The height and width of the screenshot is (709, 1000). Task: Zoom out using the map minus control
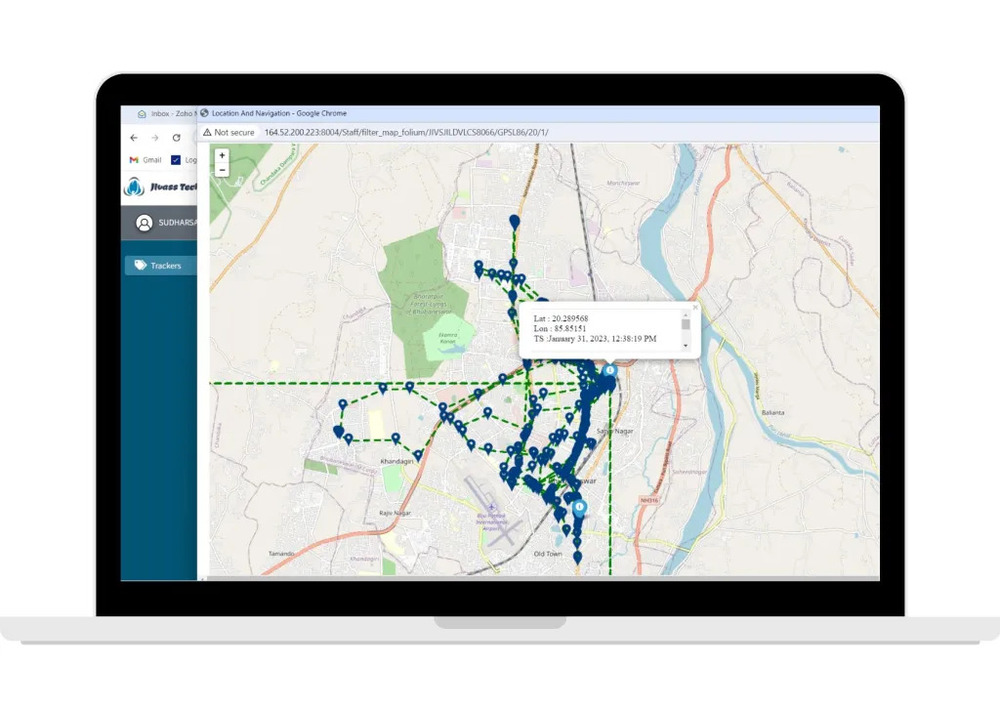click(x=221, y=170)
